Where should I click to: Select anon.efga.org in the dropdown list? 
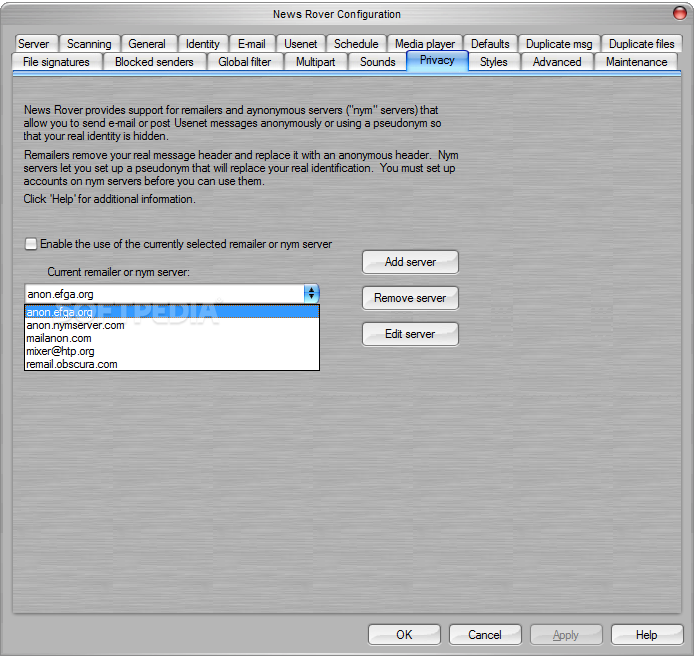172,312
